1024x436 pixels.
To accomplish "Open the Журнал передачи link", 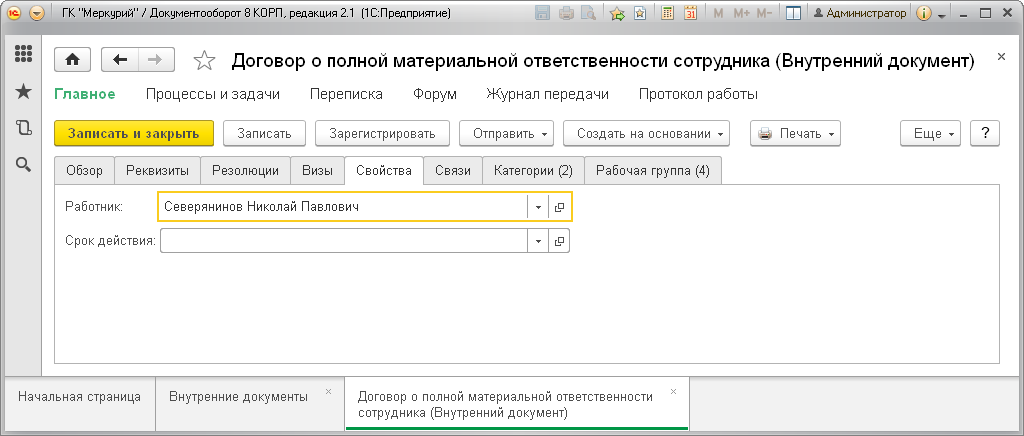I will (x=547, y=94).
